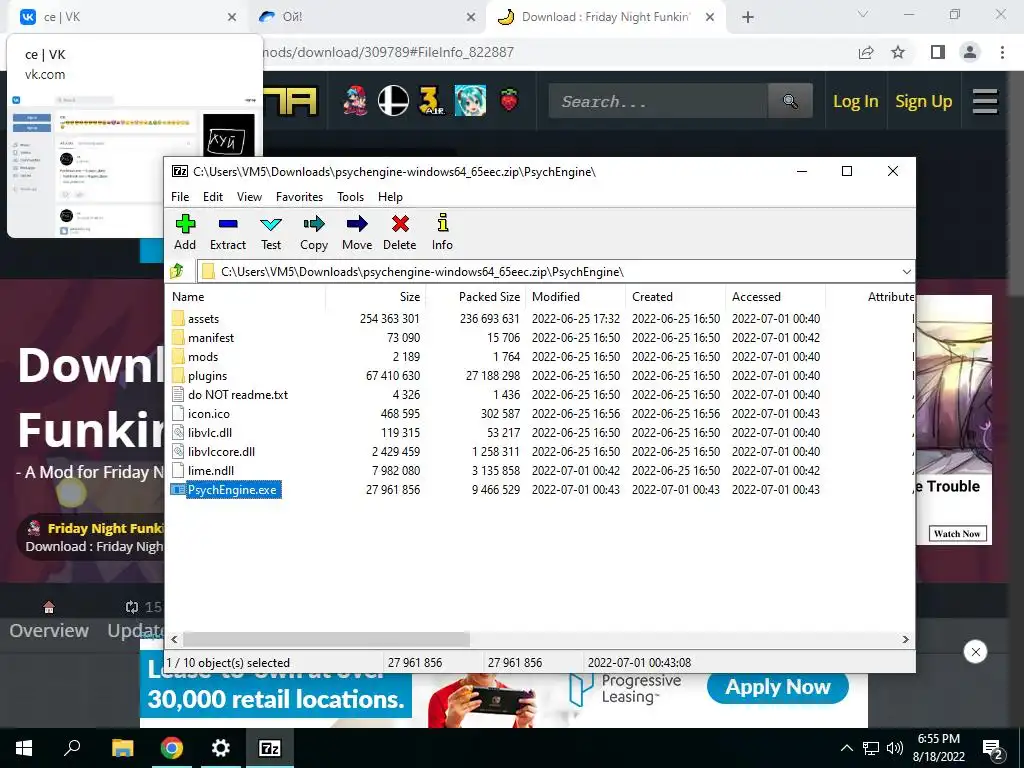This screenshot has height=768, width=1024.
Task: Select libvlccore.dll file
Action: 221,451
